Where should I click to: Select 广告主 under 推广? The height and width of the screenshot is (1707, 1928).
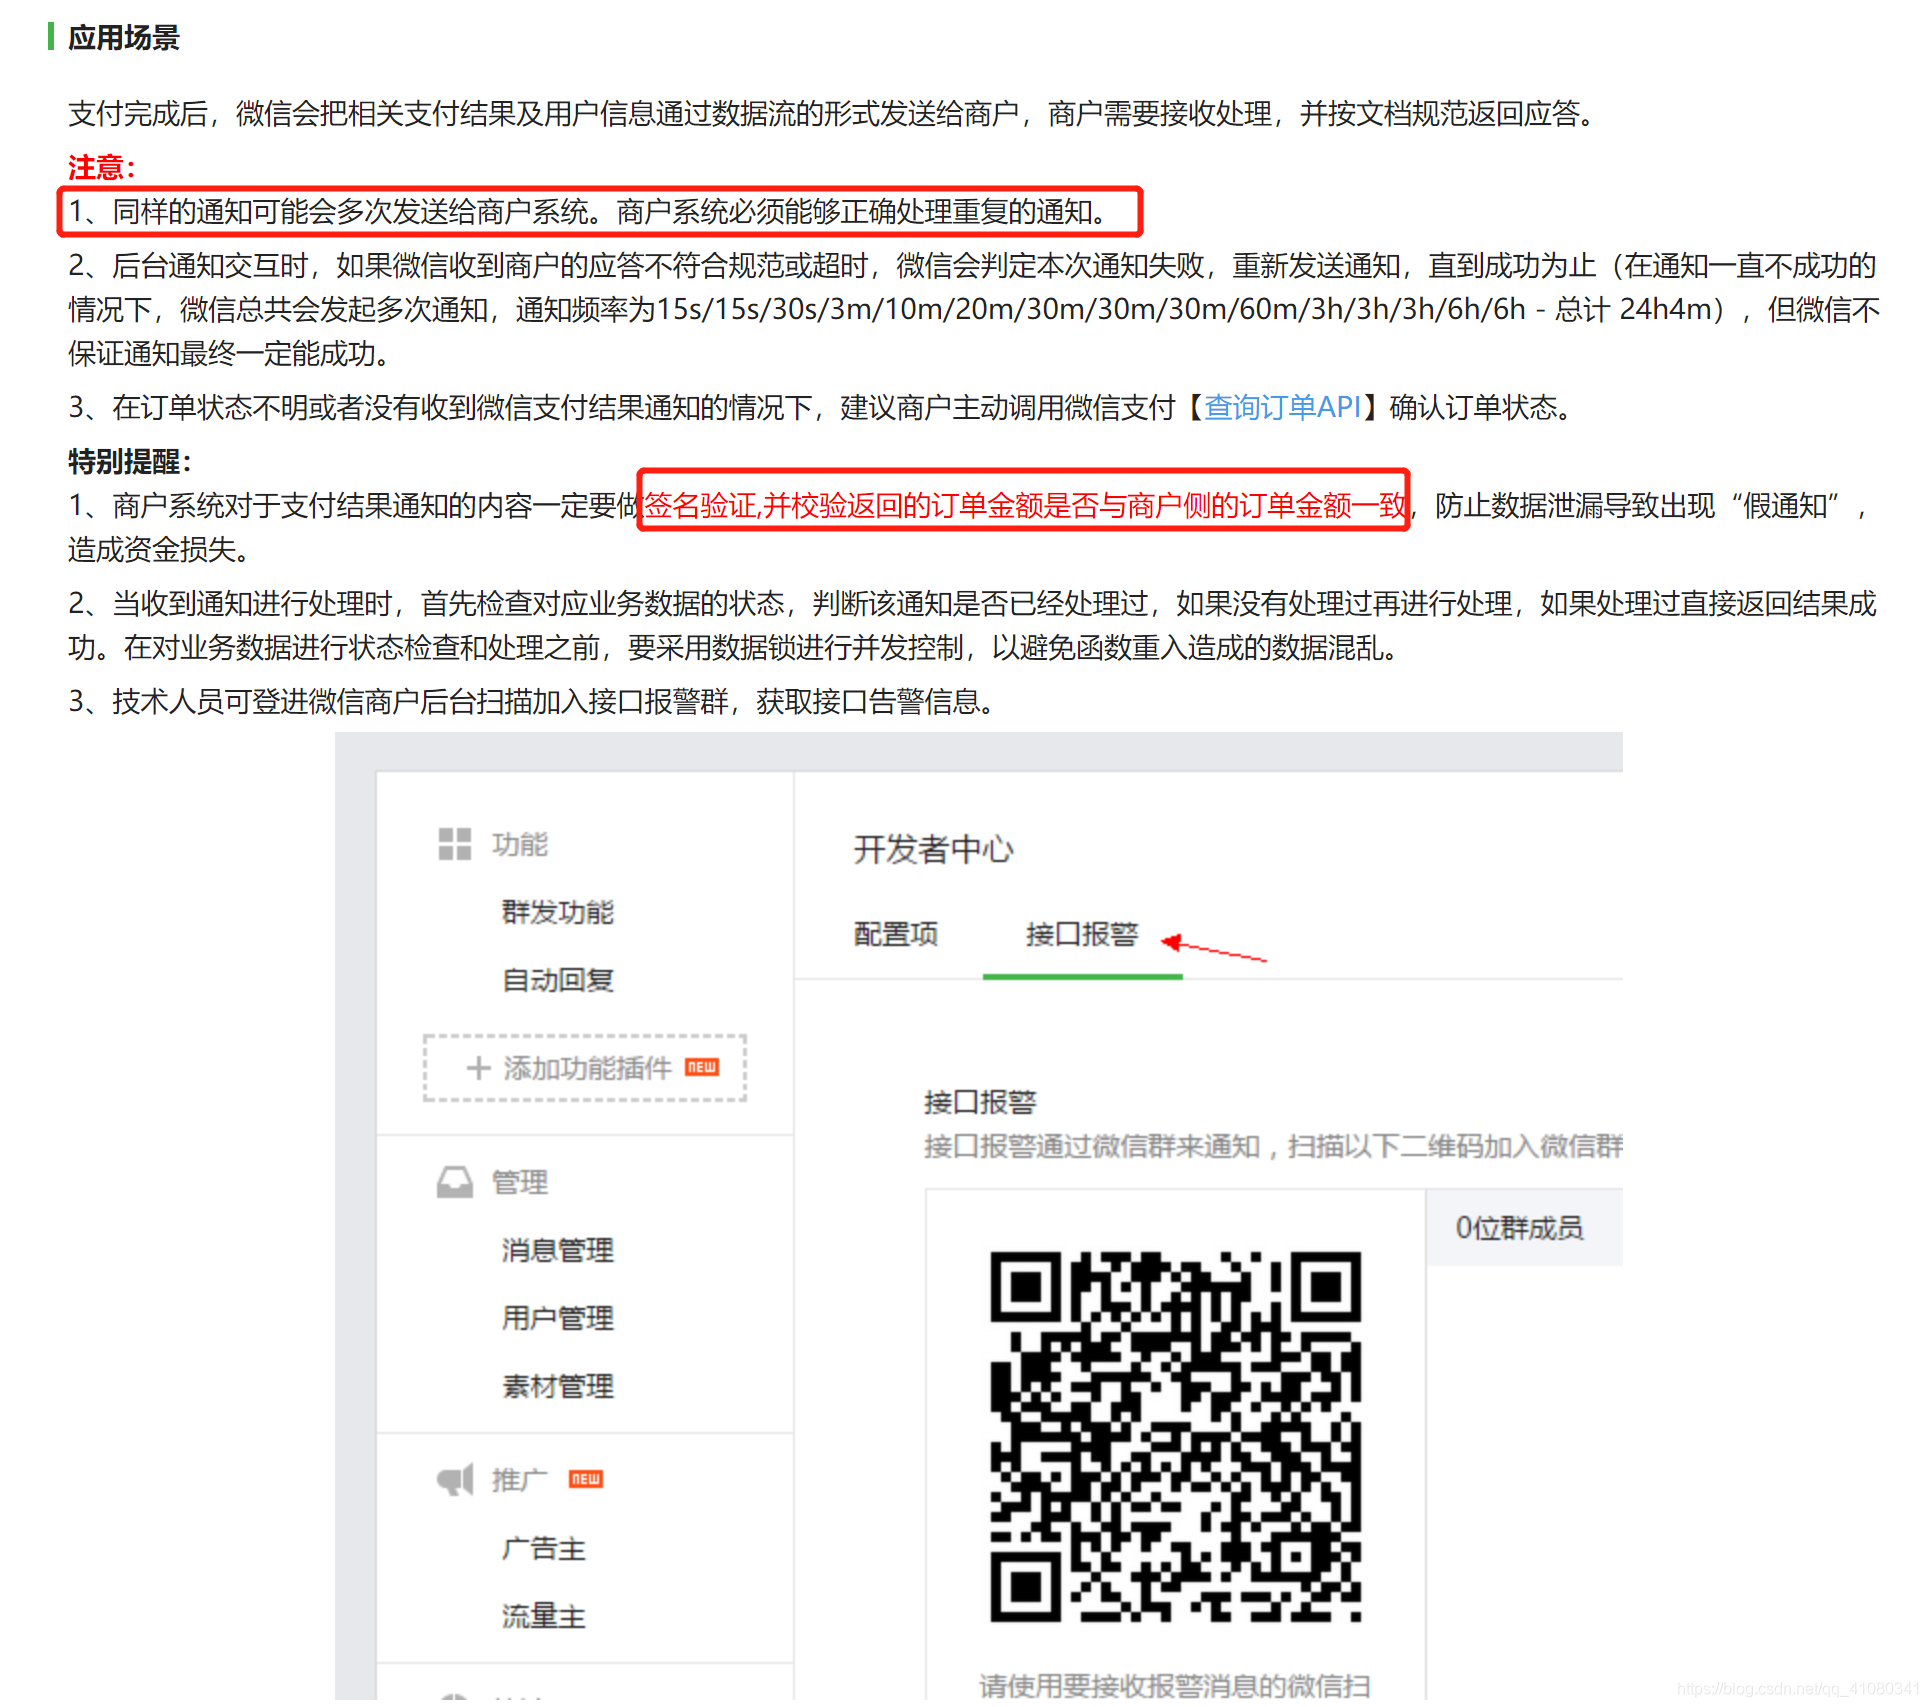coord(543,1548)
